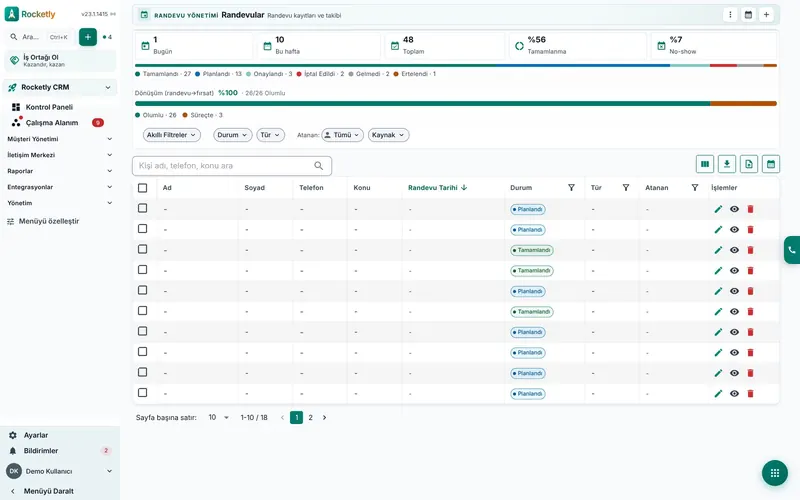800x500 pixels.
Task: Expand Müşteri Yönetimi menu
Action: click(x=60, y=139)
